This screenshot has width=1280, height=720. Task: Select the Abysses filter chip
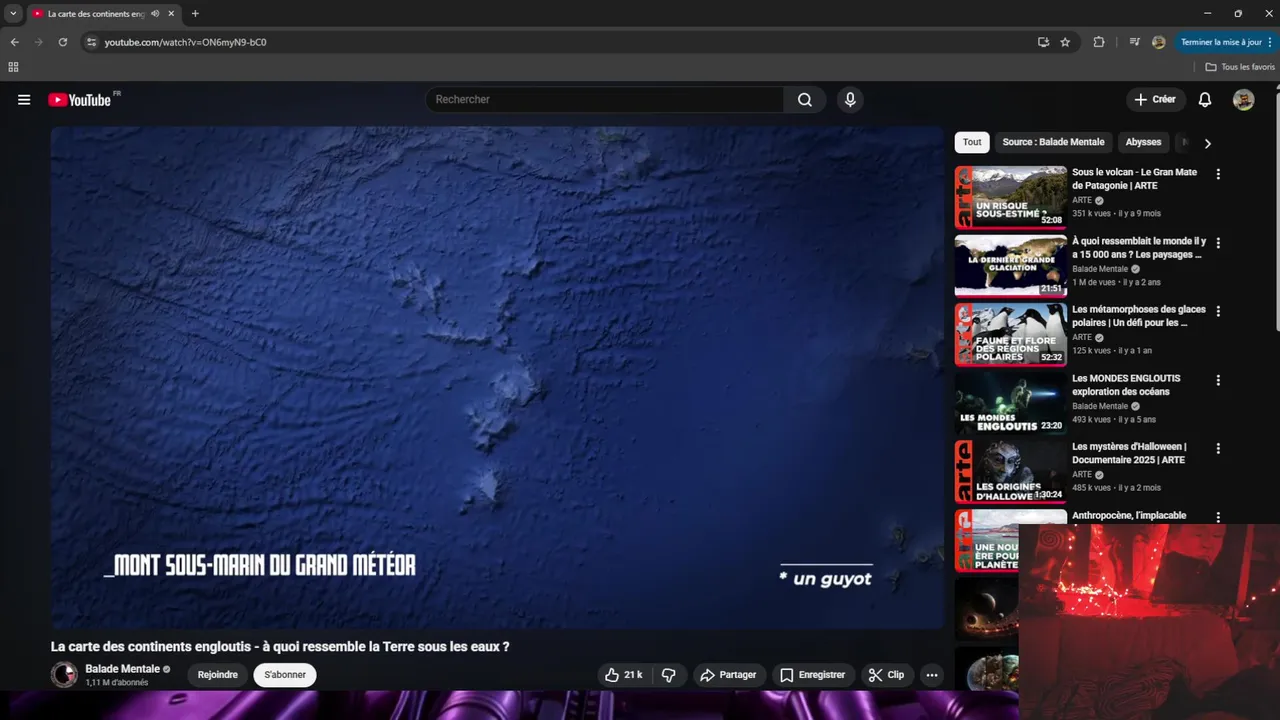click(1143, 142)
